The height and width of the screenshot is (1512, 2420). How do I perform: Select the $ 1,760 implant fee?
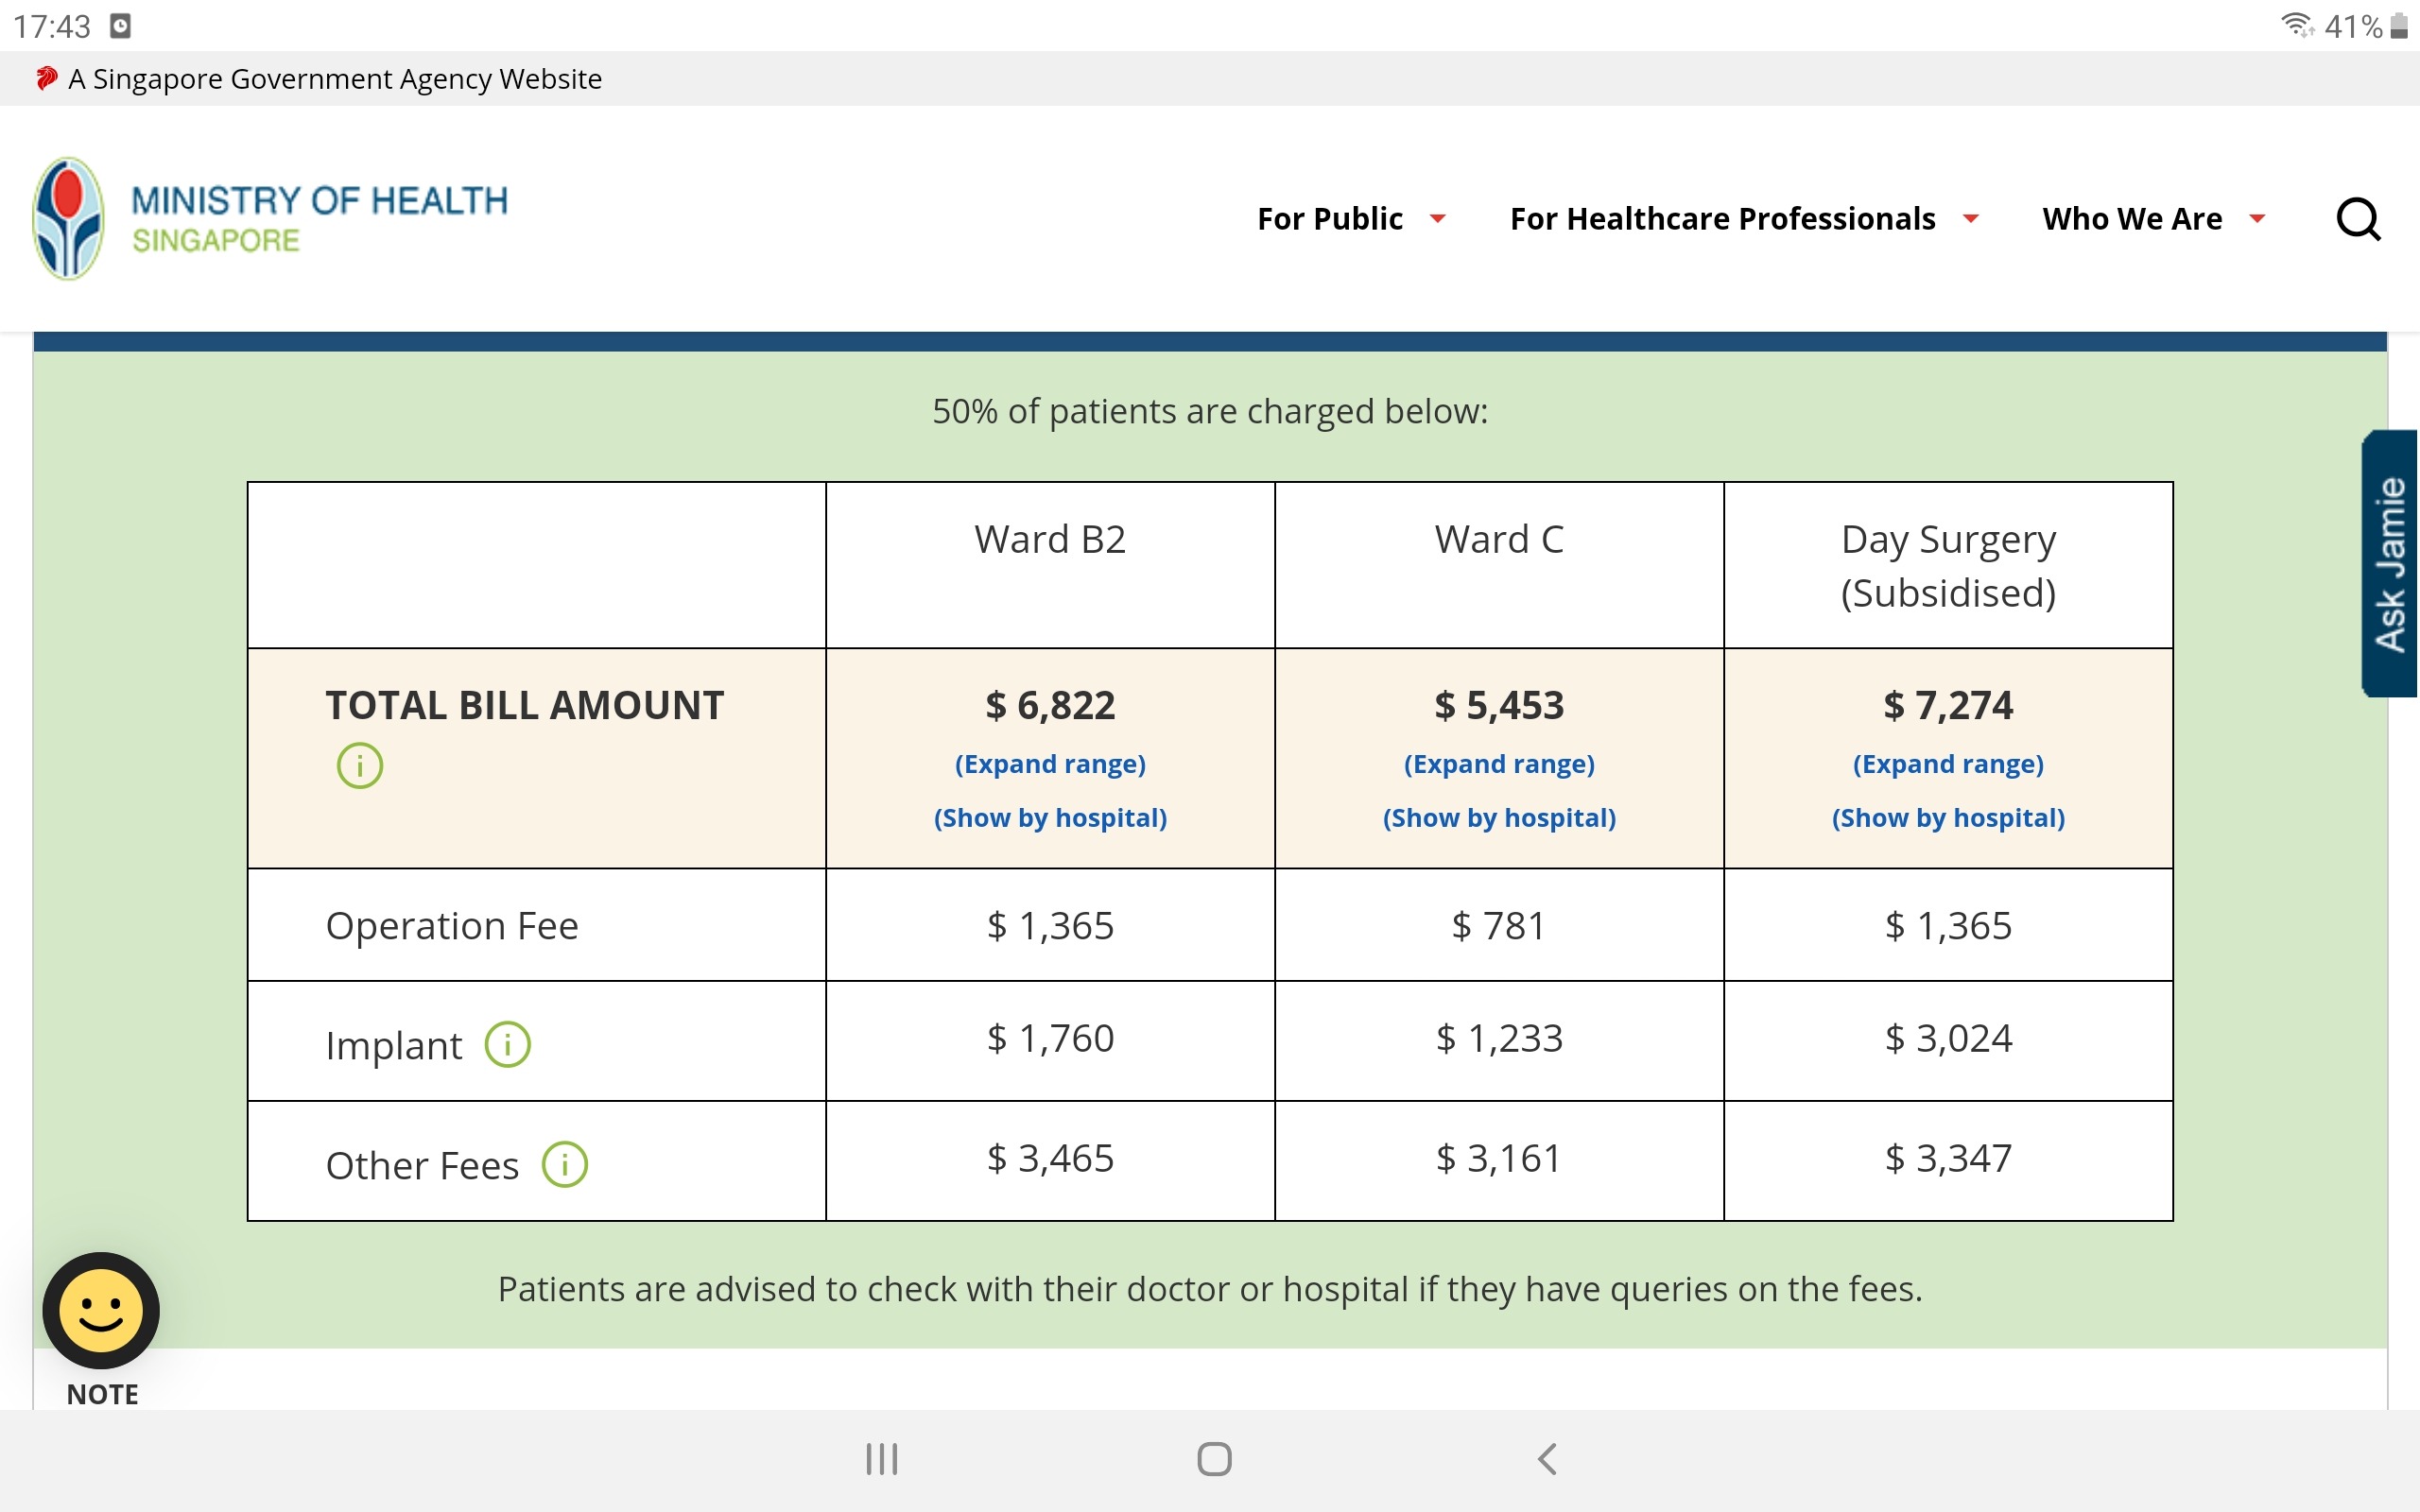[x=1050, y=1039]
